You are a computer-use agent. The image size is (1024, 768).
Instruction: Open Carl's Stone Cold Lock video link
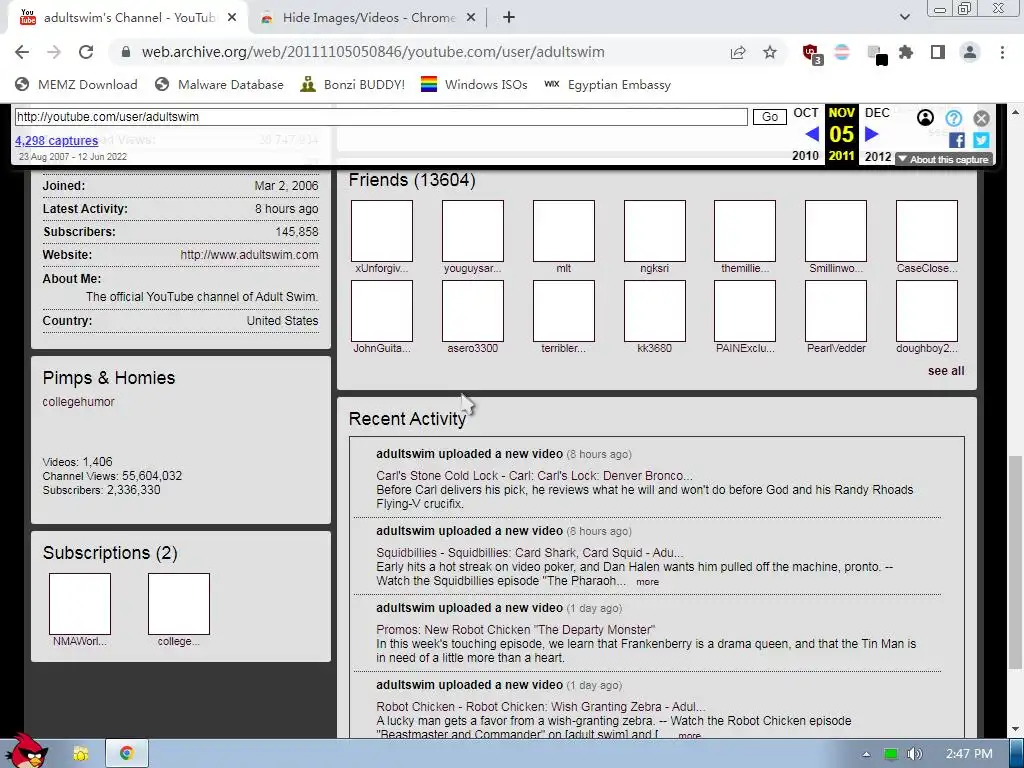[x=534, y=475]
